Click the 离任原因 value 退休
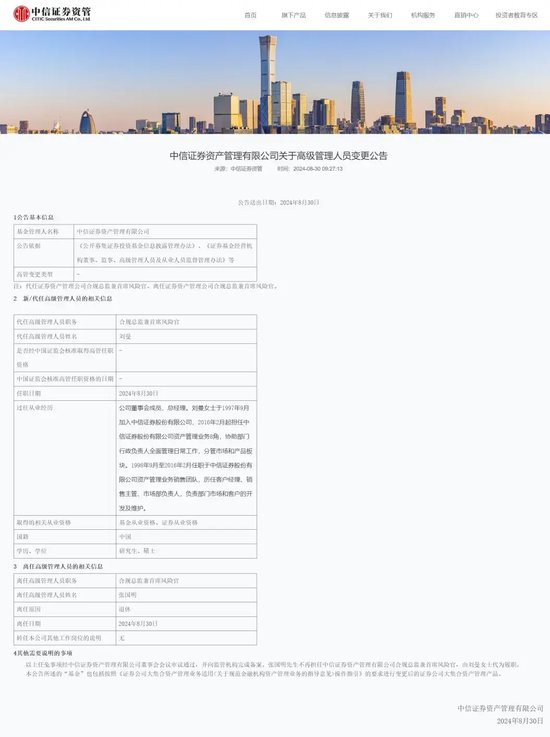Viewport: 550px width, 737px height. [187, 609]
